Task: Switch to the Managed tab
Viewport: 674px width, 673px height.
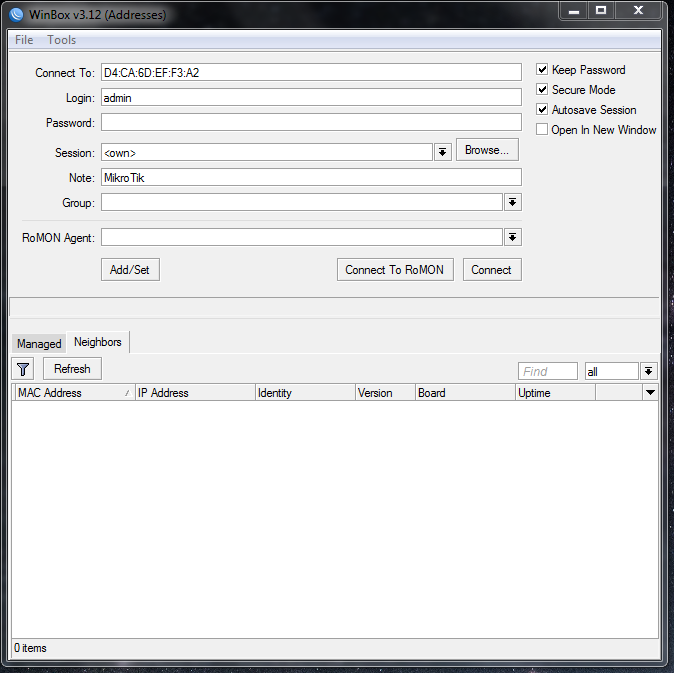Action: coord(39,343)
